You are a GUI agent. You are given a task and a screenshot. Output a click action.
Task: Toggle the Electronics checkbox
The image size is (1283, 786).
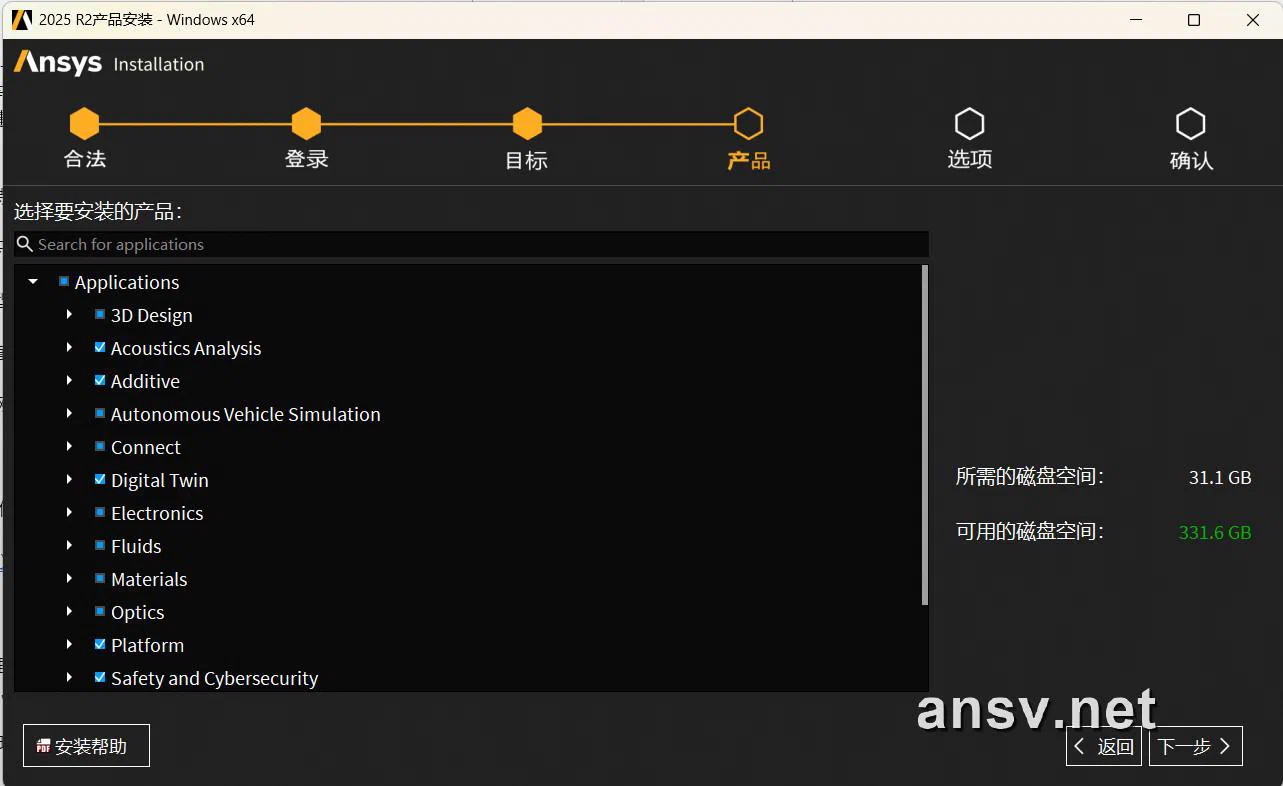click(100, 513)
